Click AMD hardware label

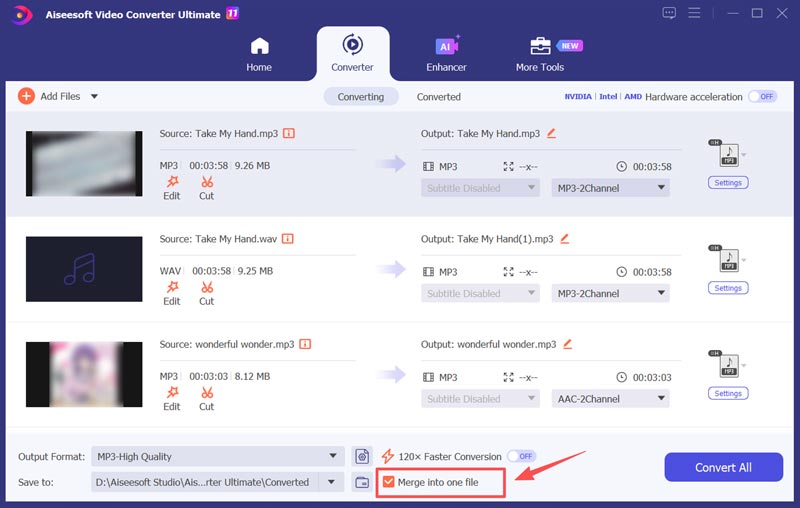633,96
